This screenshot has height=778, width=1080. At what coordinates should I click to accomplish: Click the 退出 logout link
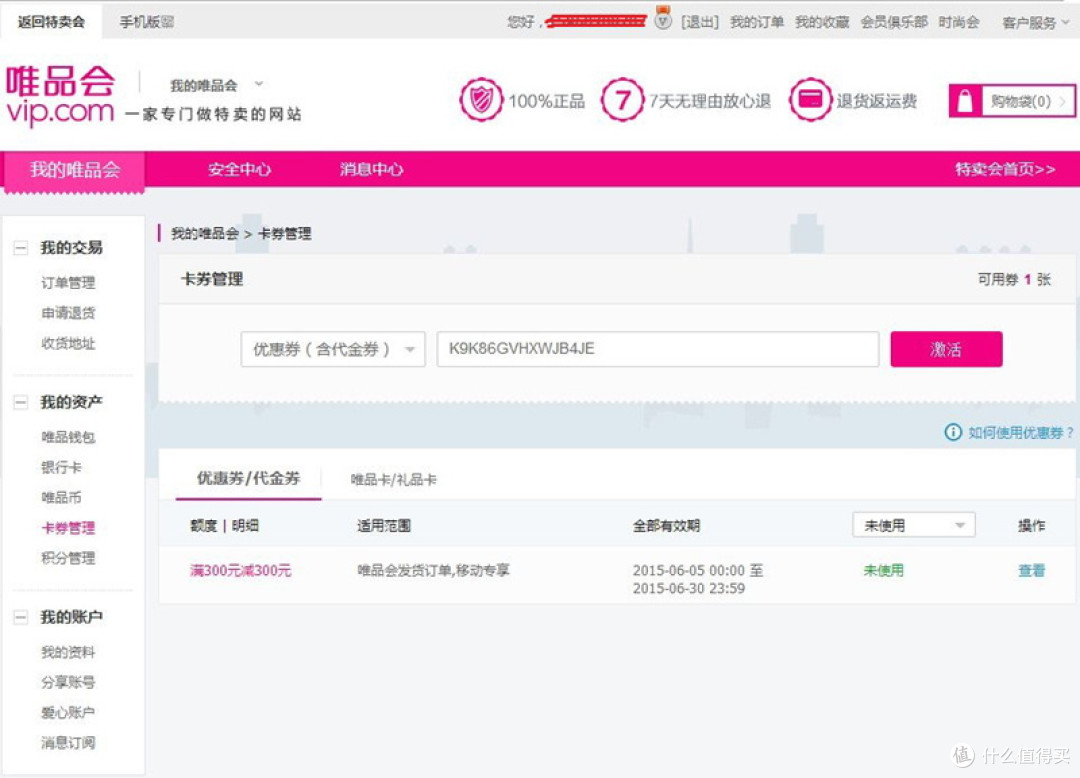pyautogui.click(x=699, y=22)
